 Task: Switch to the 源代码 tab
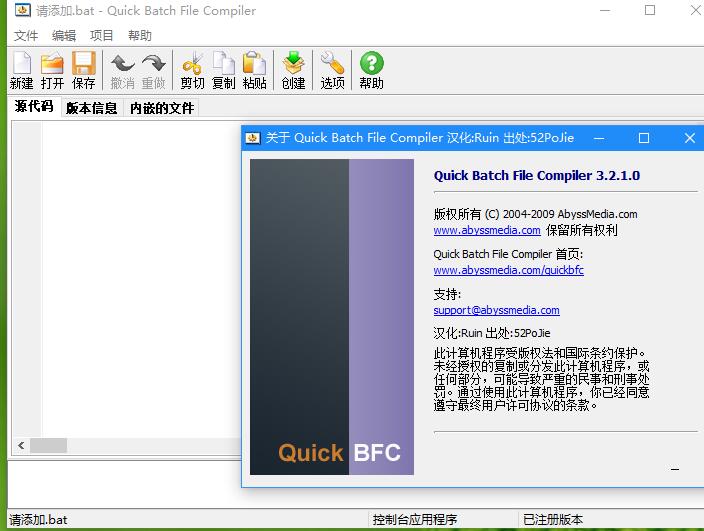pyautogui.click(x=34, y=106)
